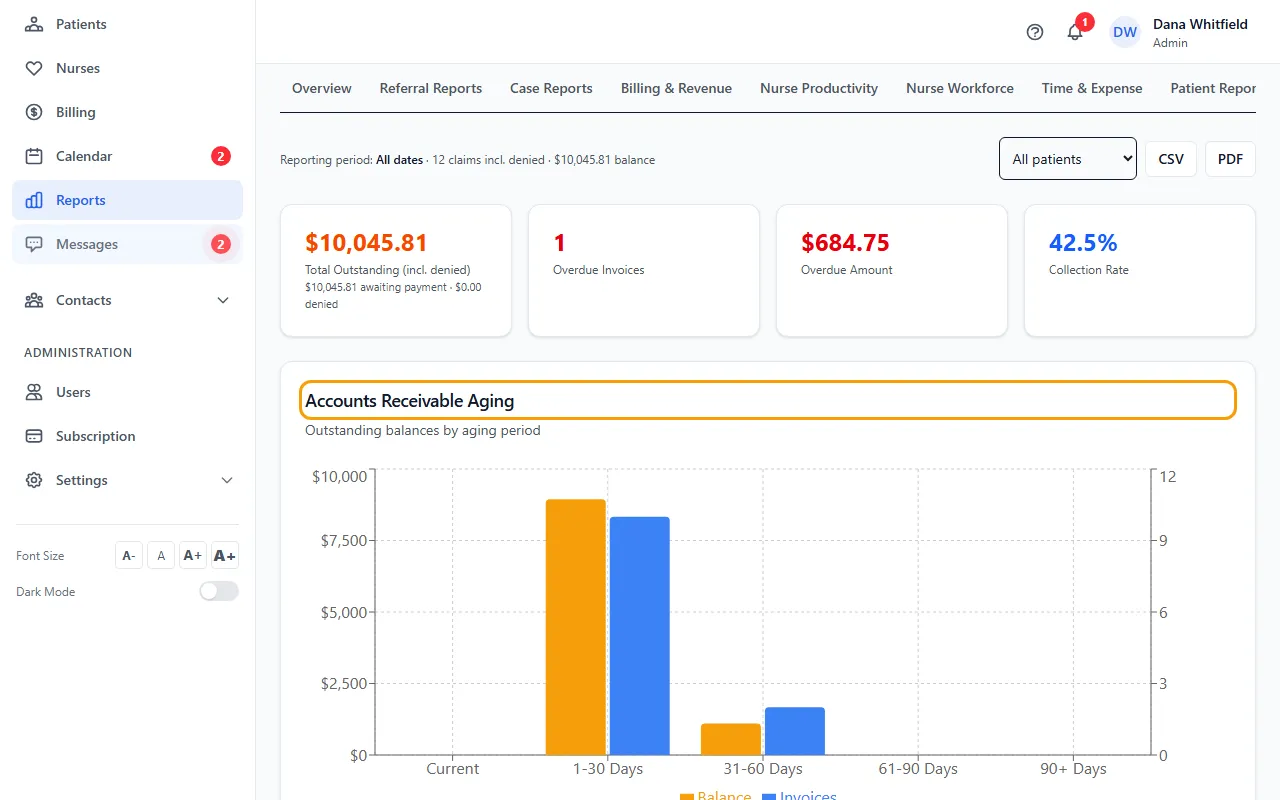Select the largest bold A+ font size
Screen dimensions: 1280x800
[x=225, y=555]
